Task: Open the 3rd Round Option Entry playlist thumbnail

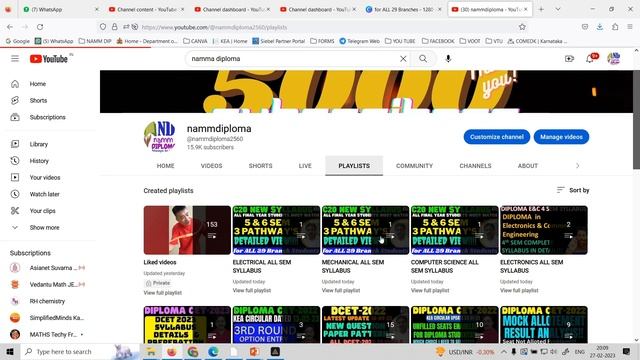Action: point(276,324)
